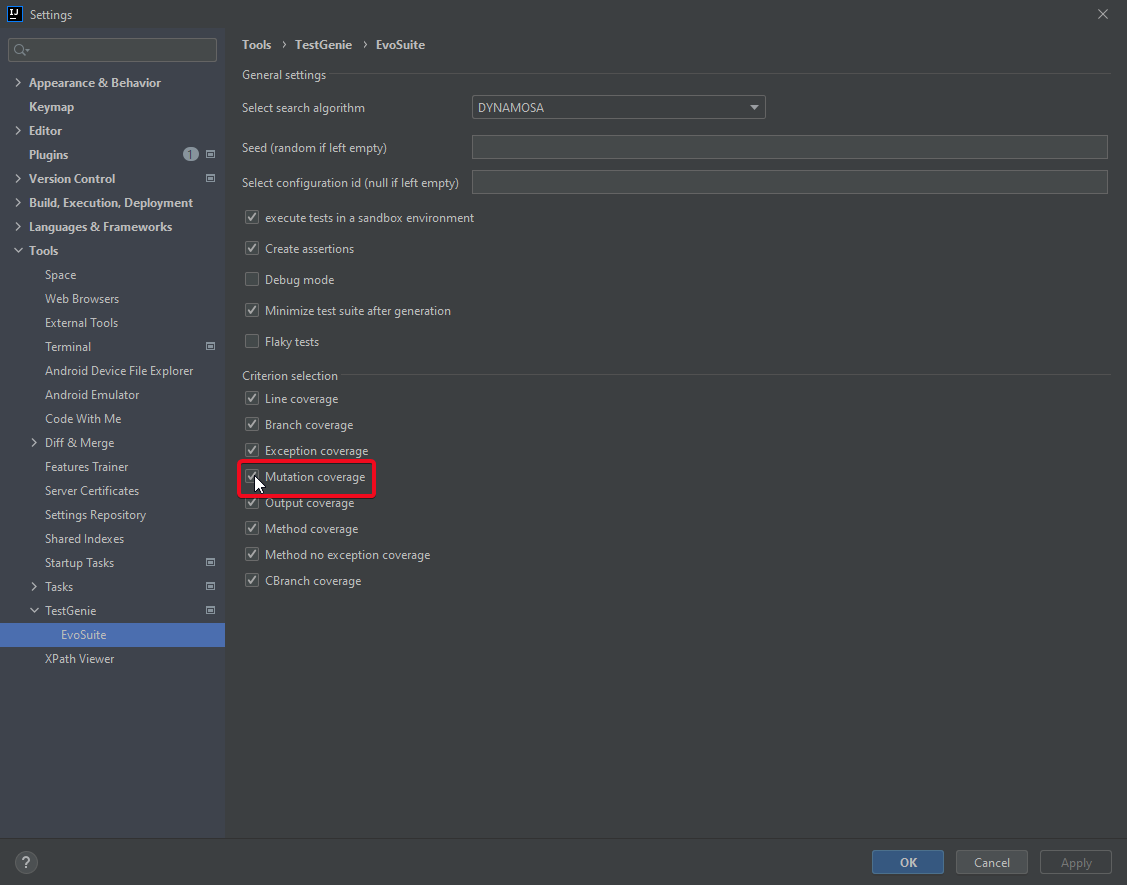This screenshot has height=885, width=1127.
Task: Click the project-level icon next to Version Control
Action: point(211,178)
